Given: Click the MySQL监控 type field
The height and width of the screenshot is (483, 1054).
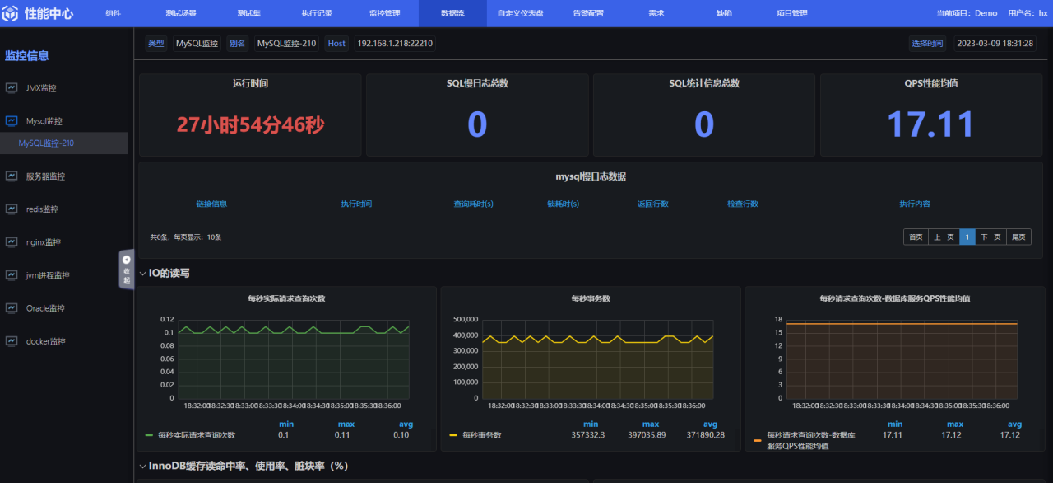Looking at the screenshot, I should [x=196, y=43].
